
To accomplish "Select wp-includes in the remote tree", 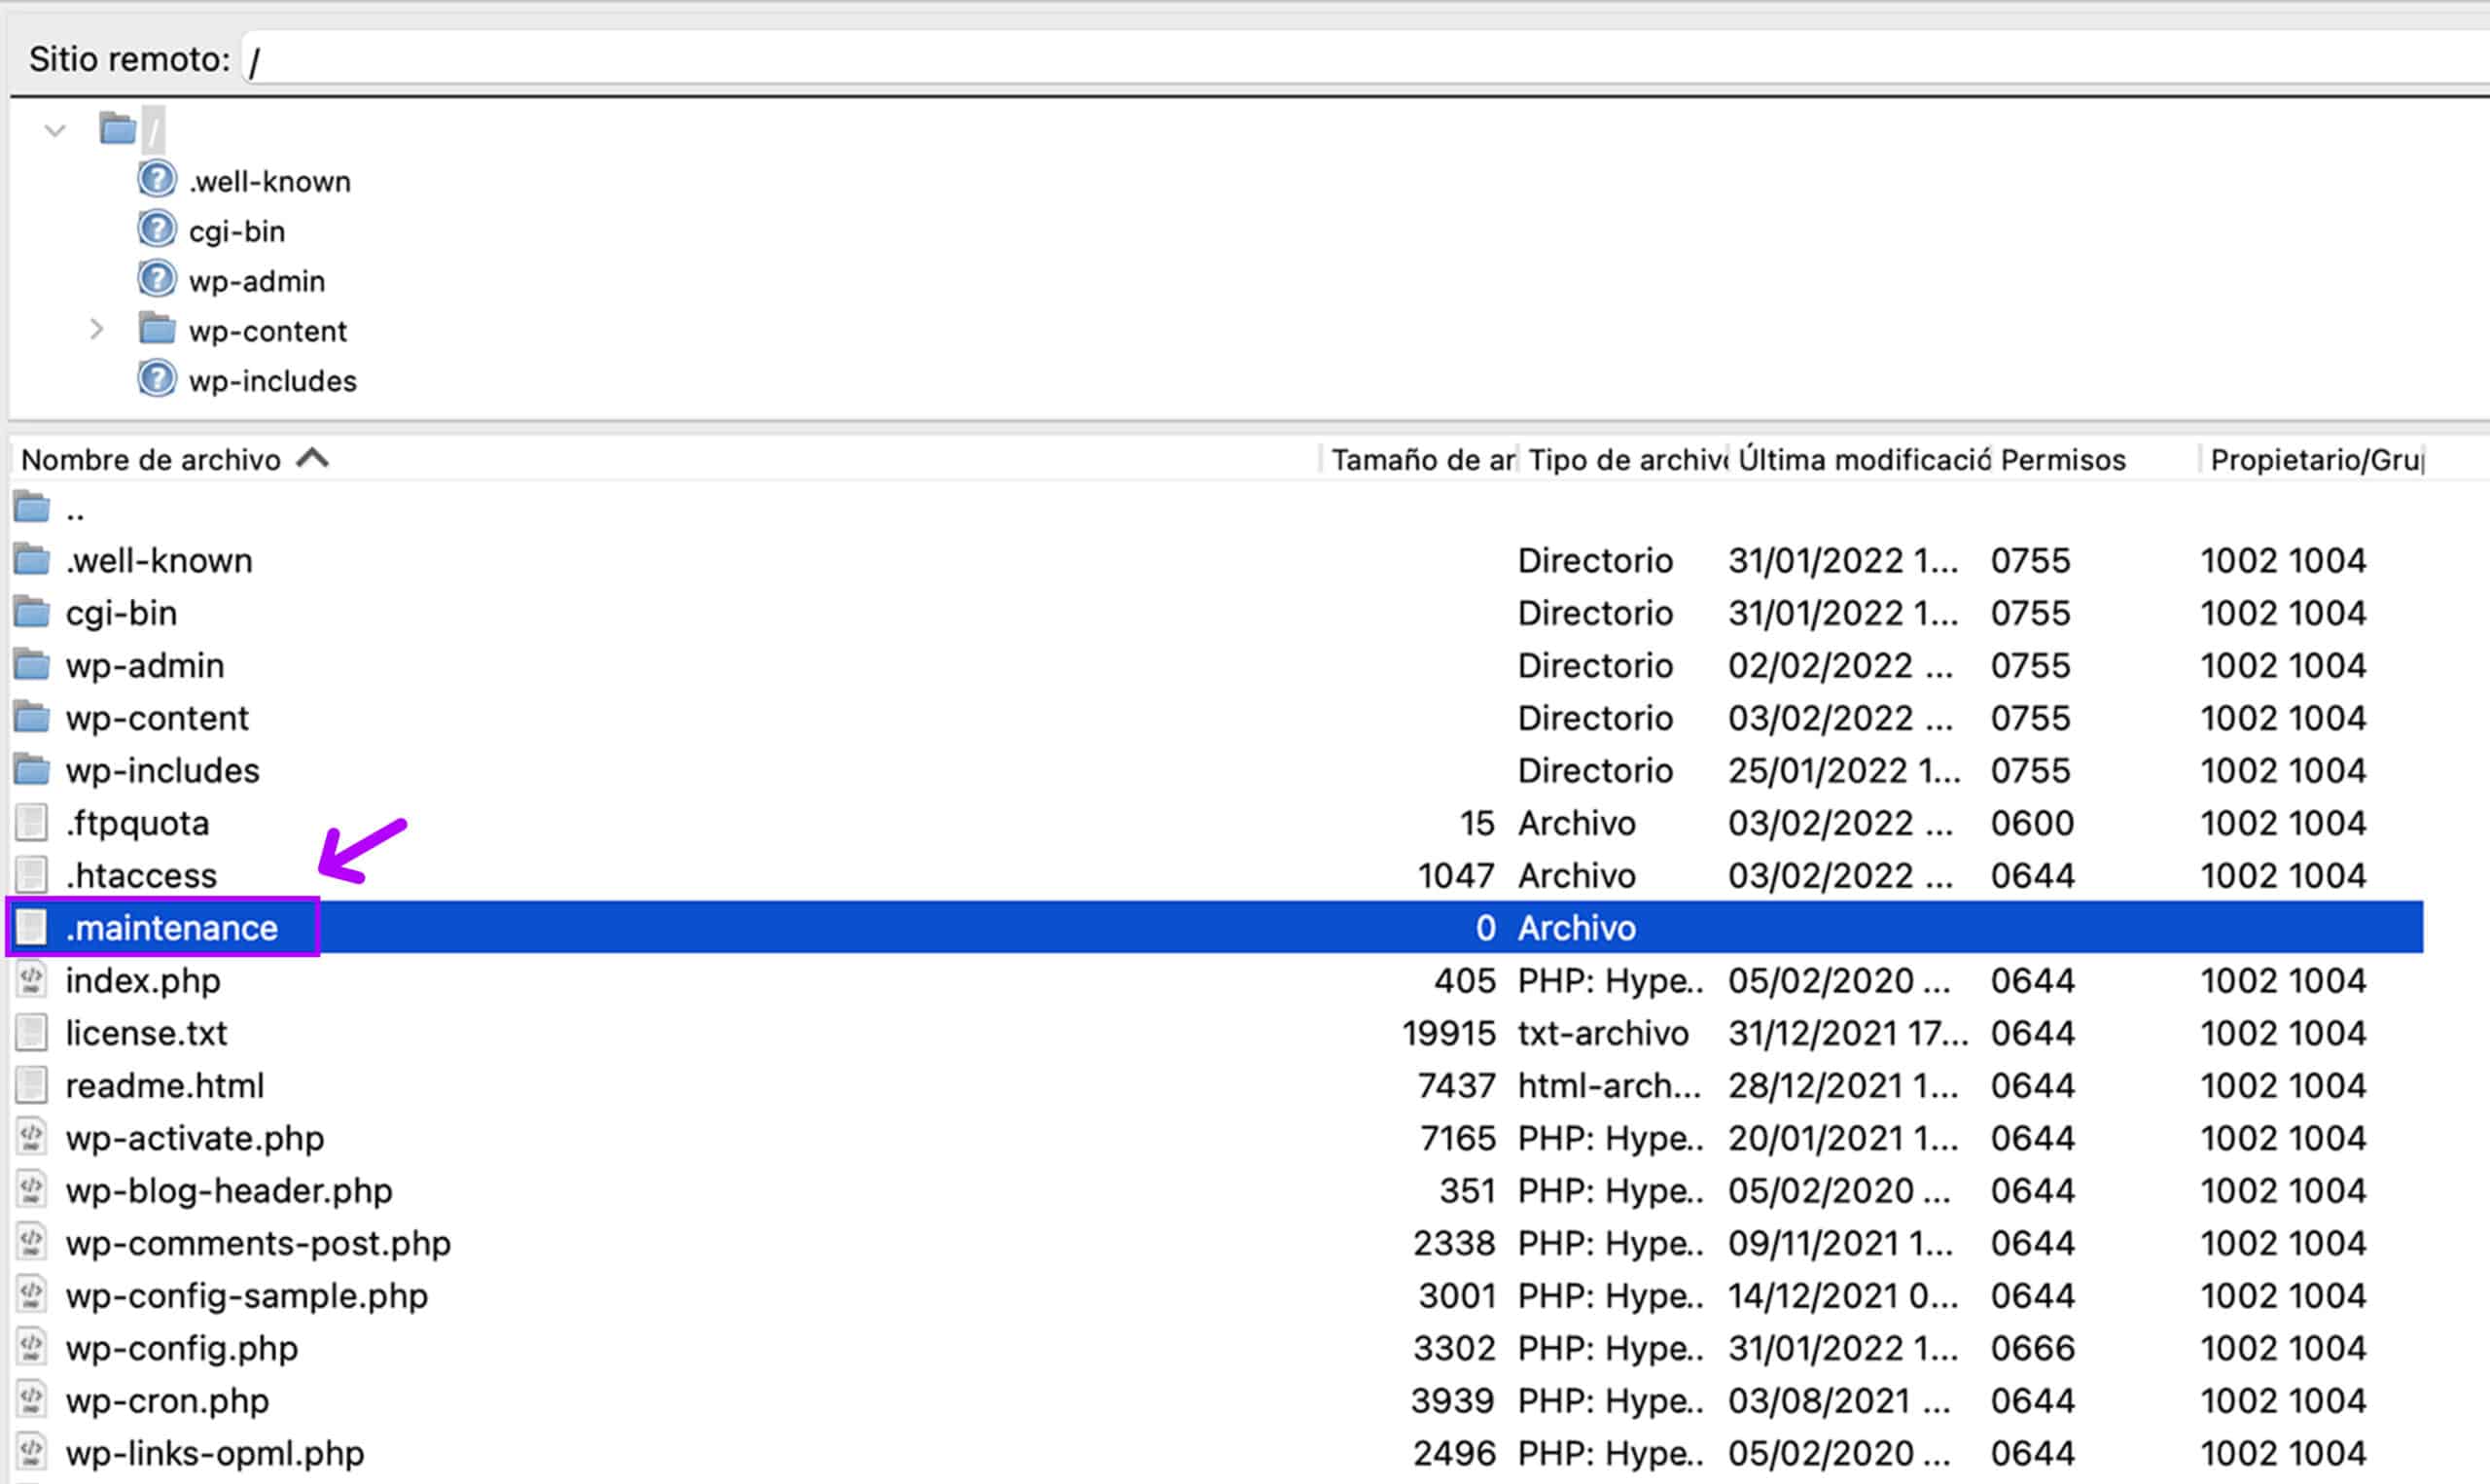I will coord(272,381).
